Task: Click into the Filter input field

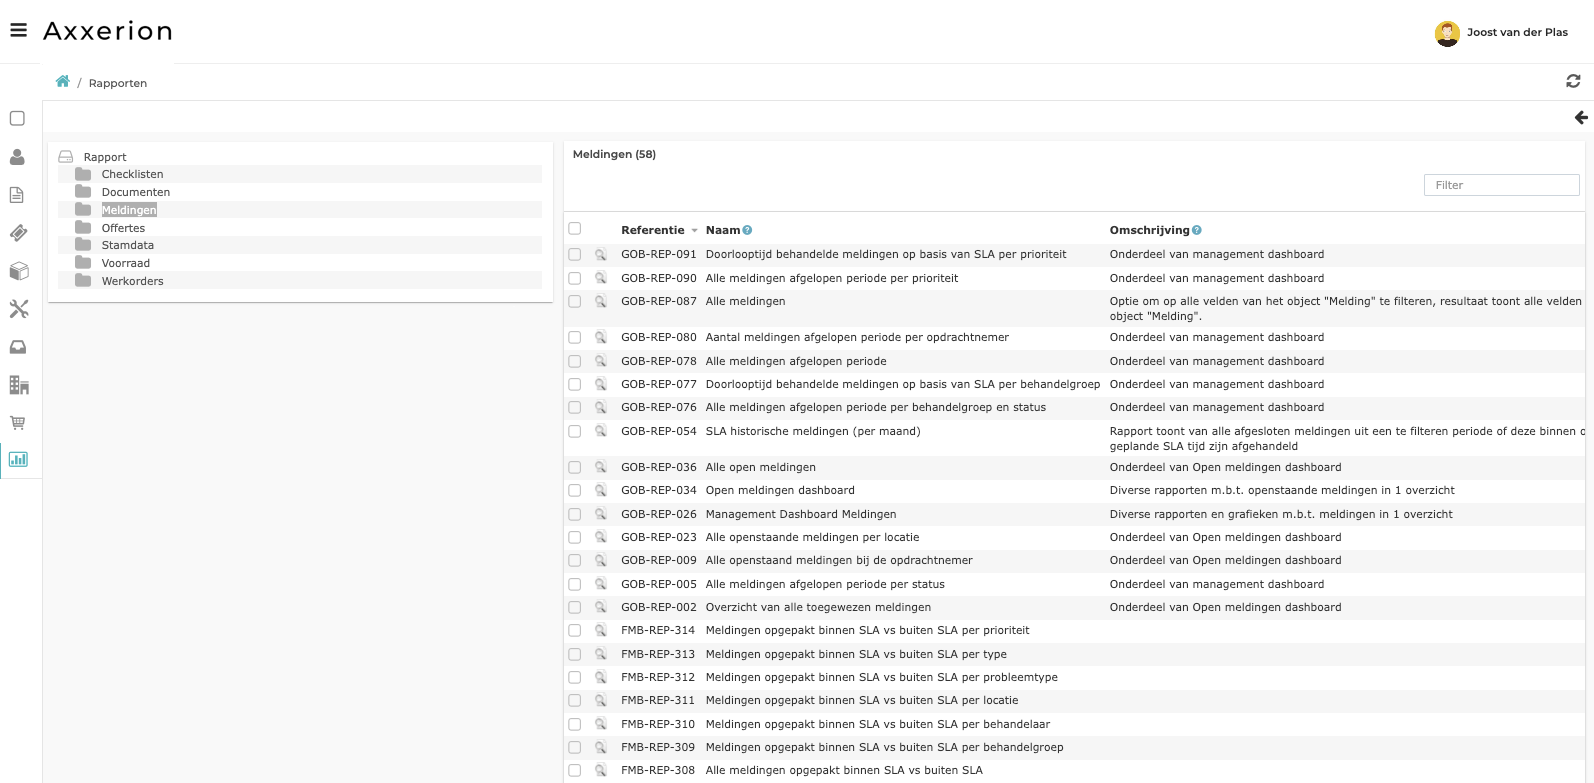Action: [x=1500, y=185]
